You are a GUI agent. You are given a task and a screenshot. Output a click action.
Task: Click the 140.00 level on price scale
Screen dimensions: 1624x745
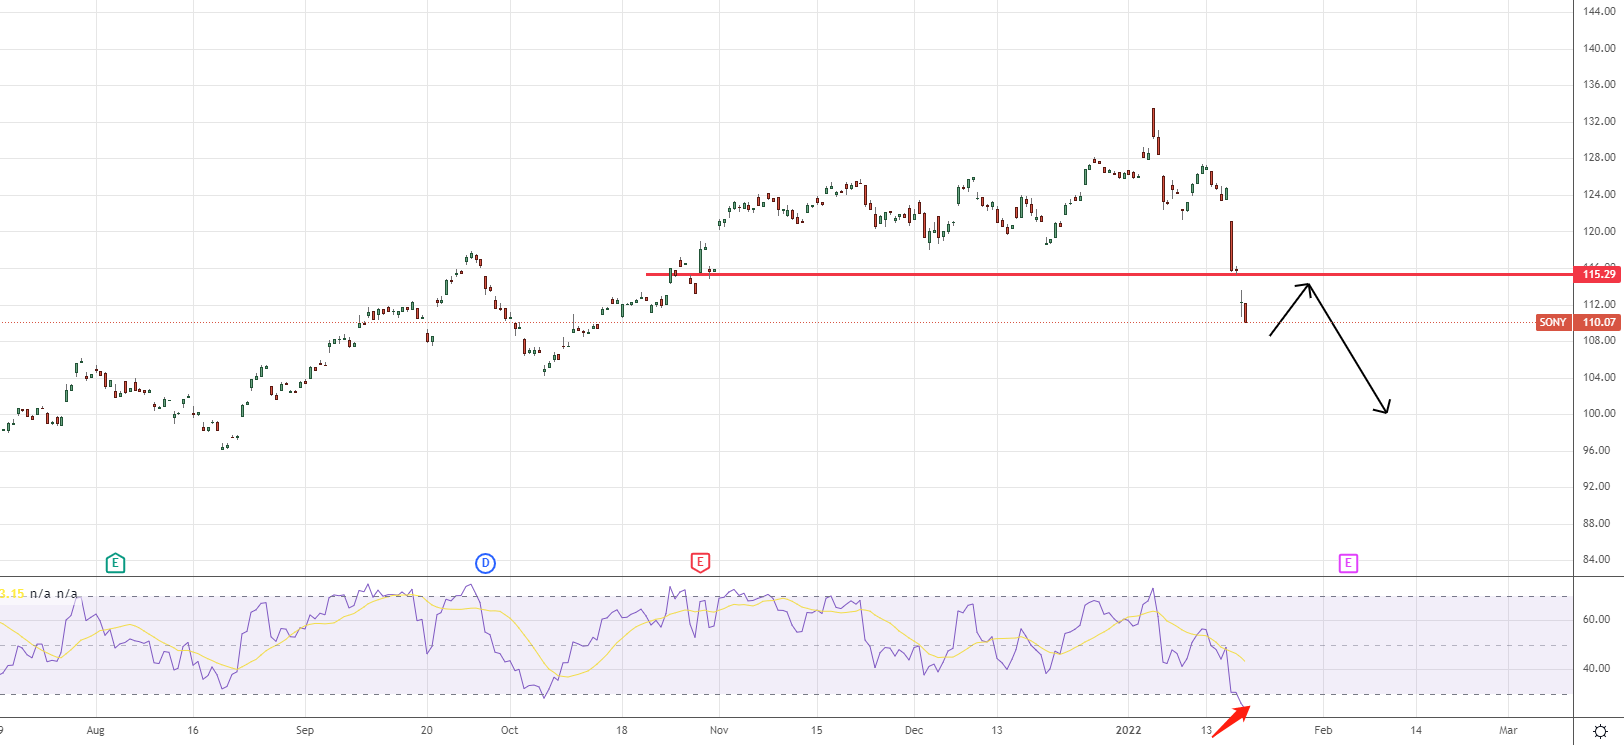(1598, 48)
